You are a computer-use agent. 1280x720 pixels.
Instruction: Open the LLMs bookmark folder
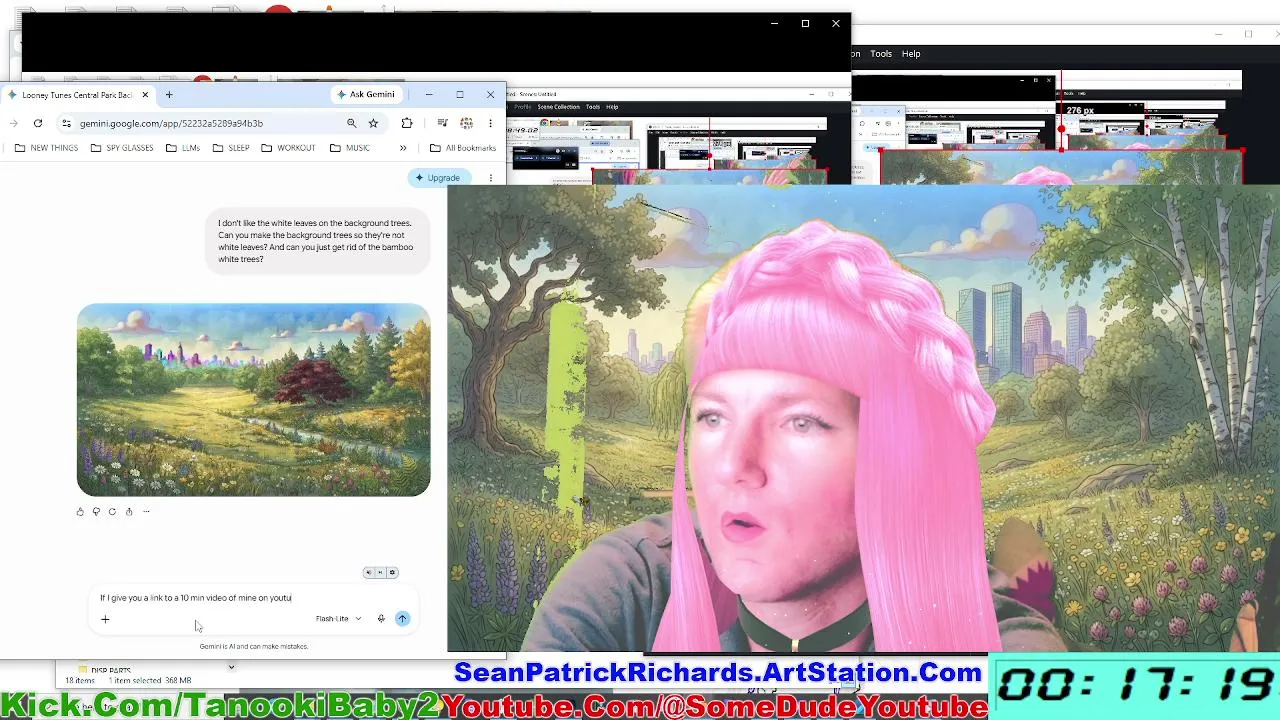tap(183, 148)
